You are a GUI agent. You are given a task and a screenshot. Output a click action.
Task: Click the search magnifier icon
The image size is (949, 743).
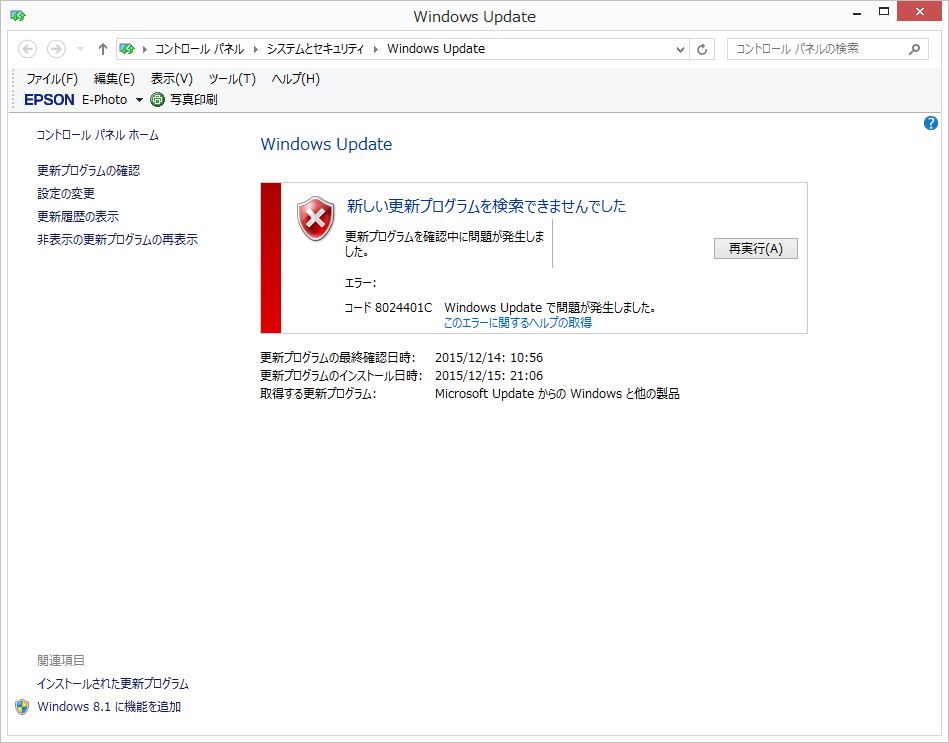[915, 49]
